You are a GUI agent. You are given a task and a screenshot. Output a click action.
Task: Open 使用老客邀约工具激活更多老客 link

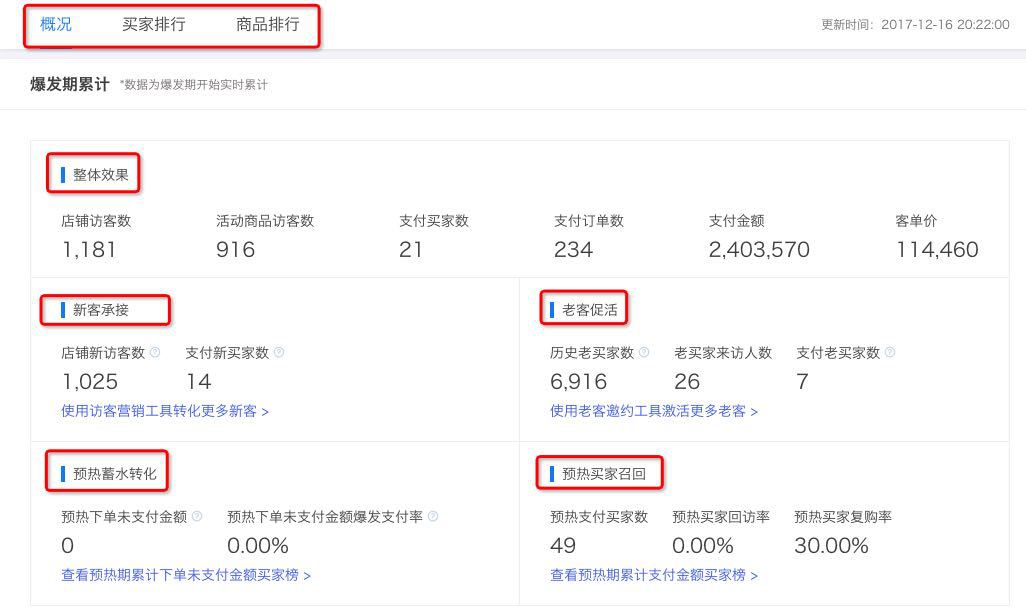(x=650, y=410)
